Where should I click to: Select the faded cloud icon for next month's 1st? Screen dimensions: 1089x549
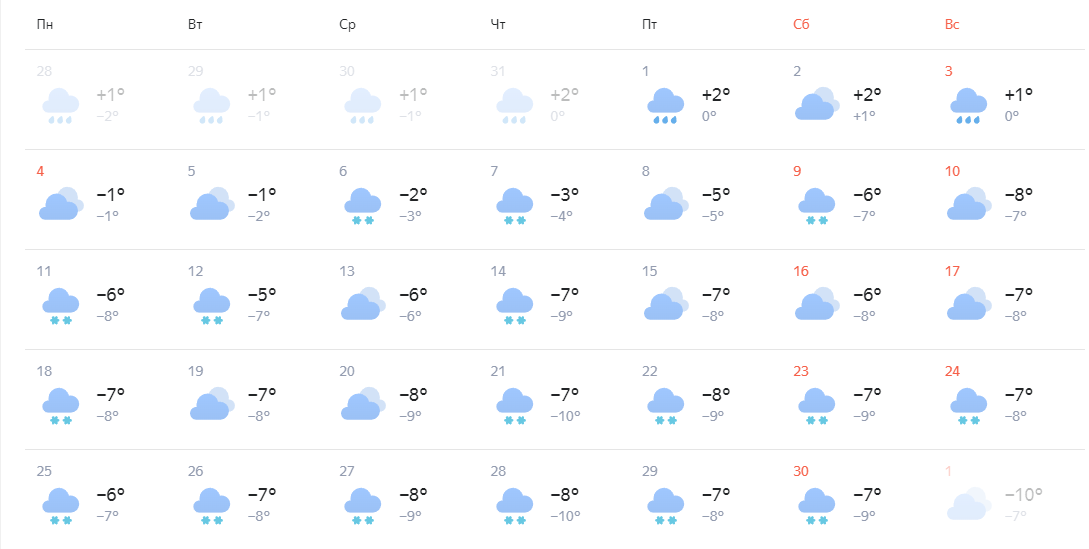point(970,504)
